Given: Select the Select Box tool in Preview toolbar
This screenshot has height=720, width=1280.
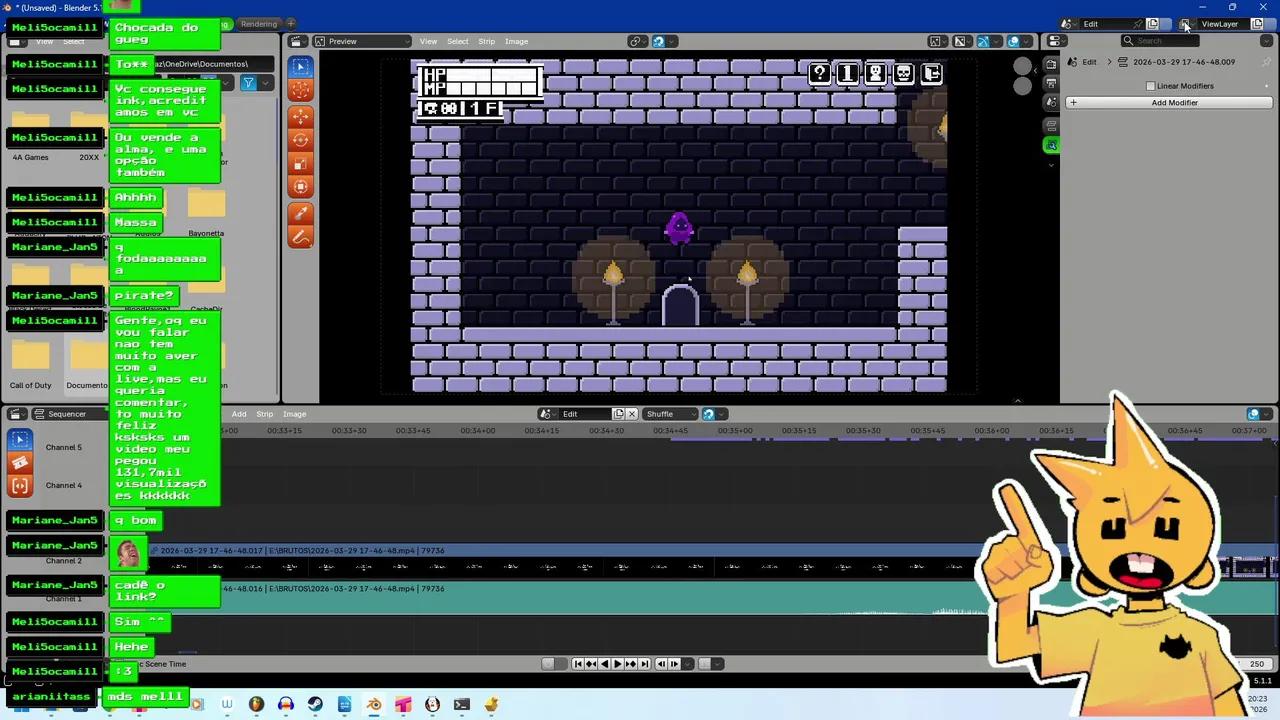Looking at the screenshot, I should point(300,67).
